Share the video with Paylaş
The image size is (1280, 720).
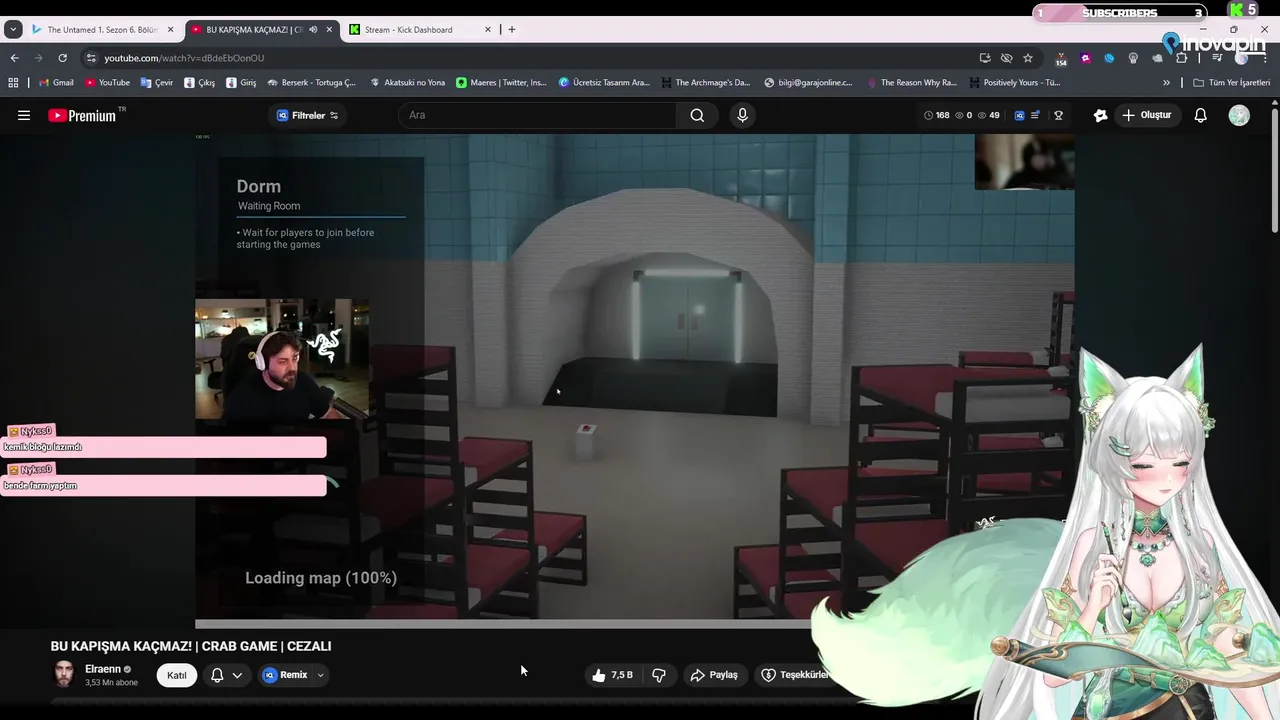[x=714, y=675]
